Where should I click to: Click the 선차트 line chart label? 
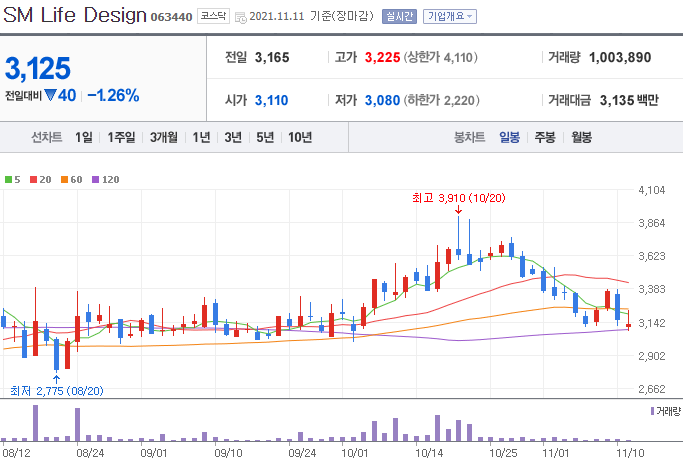[47, 138]
